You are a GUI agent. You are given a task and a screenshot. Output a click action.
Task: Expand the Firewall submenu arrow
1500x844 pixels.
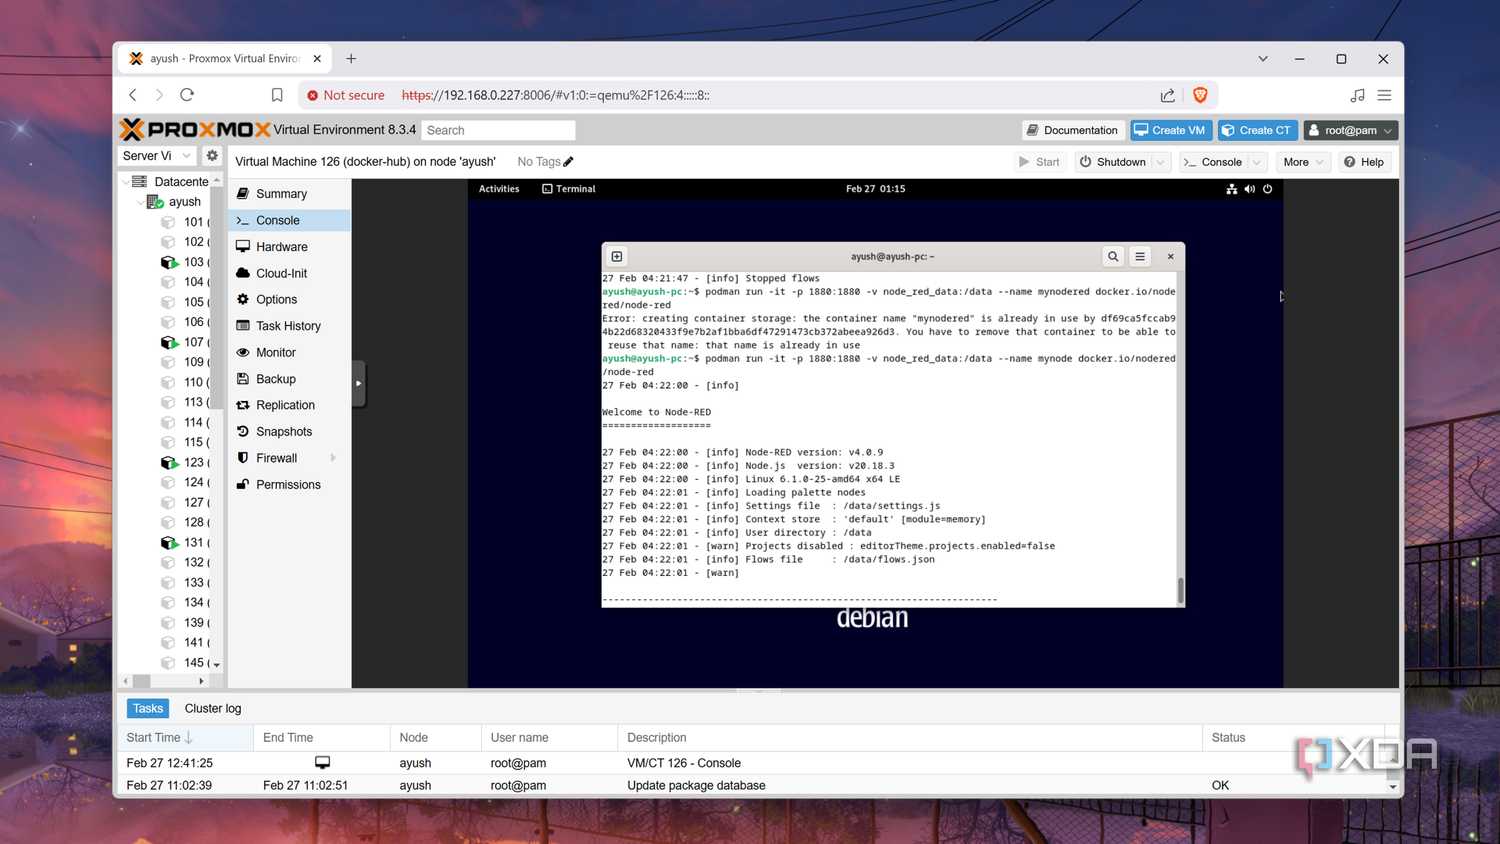[x=333, y=458]
